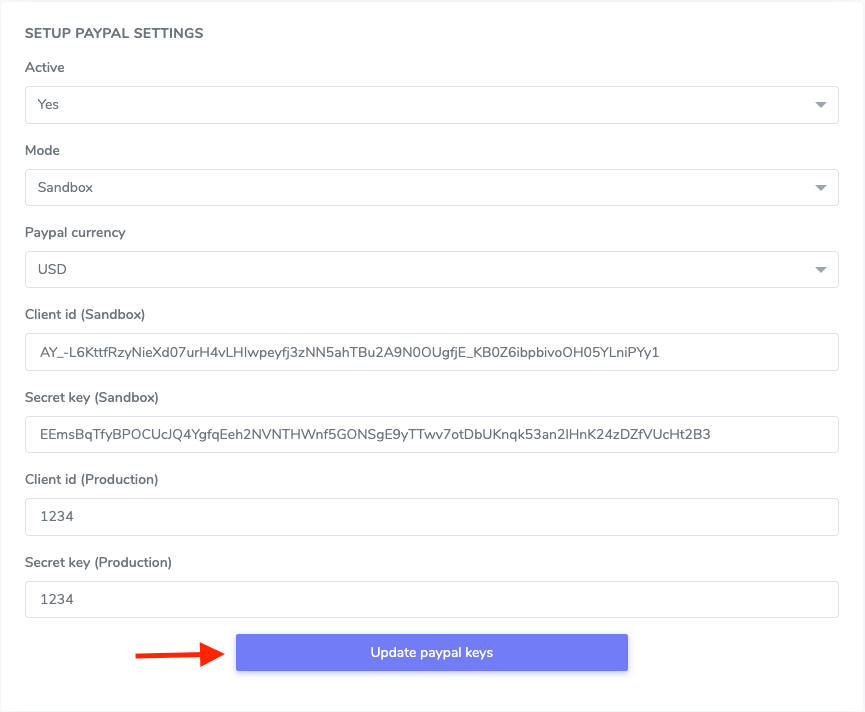Click the Update paypal keys button

click(431, 652)
